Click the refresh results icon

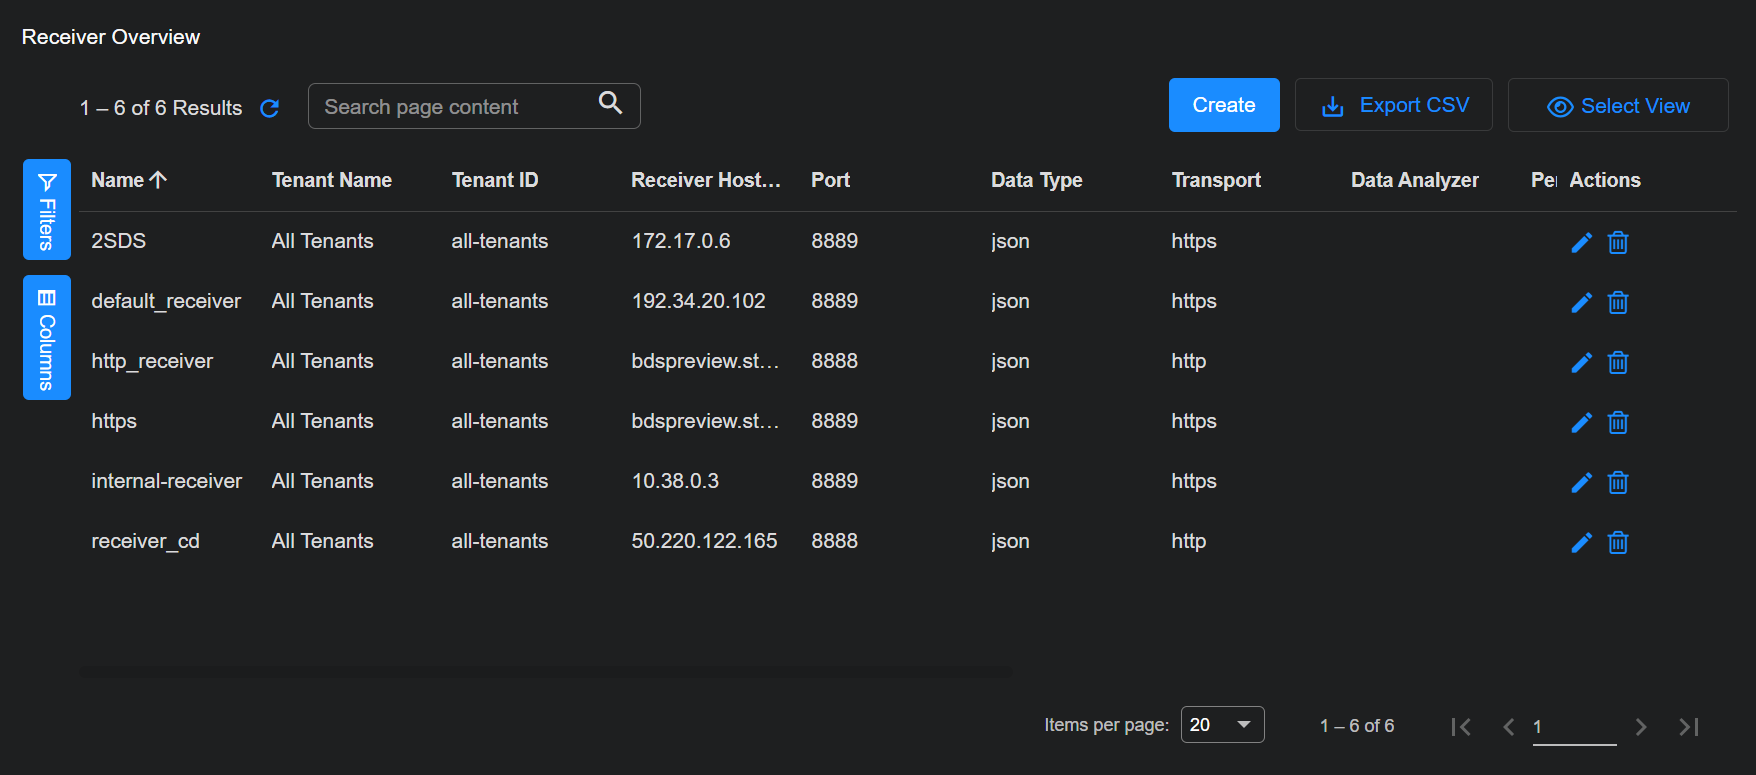[x=269, y=108]
